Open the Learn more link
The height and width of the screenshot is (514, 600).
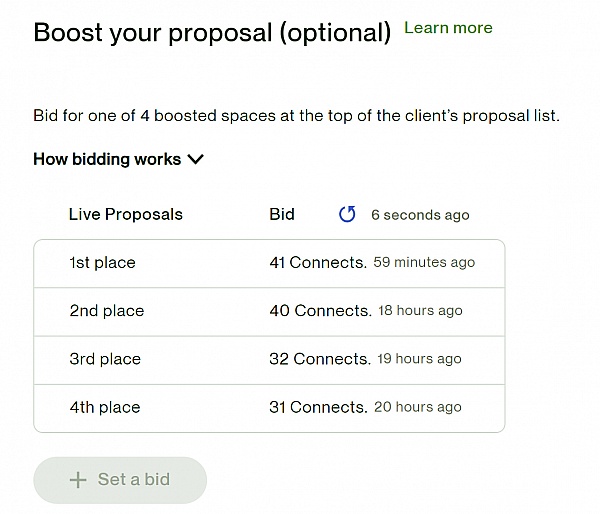[x=448, y=28]
